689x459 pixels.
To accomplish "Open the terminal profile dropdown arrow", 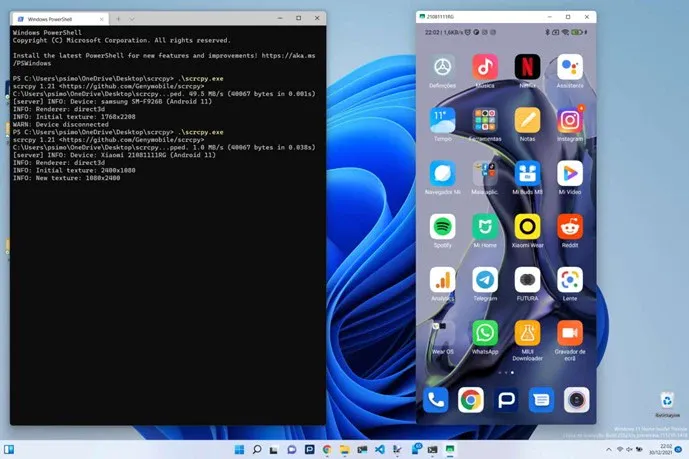I will [x=132, y=19].
